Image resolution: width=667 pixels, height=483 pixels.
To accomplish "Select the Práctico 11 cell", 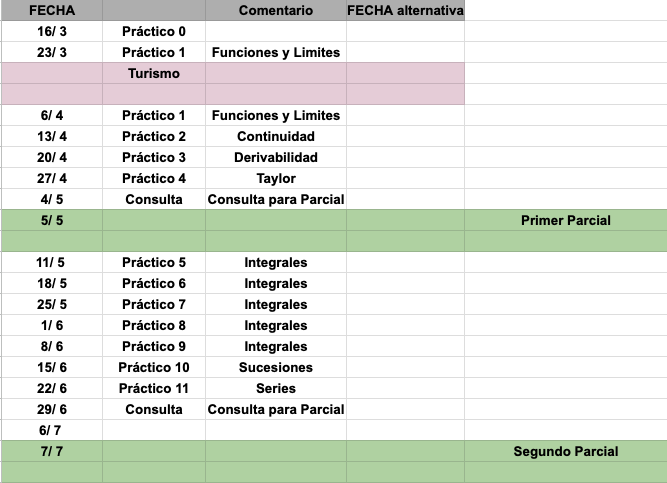I will point(154,388).
